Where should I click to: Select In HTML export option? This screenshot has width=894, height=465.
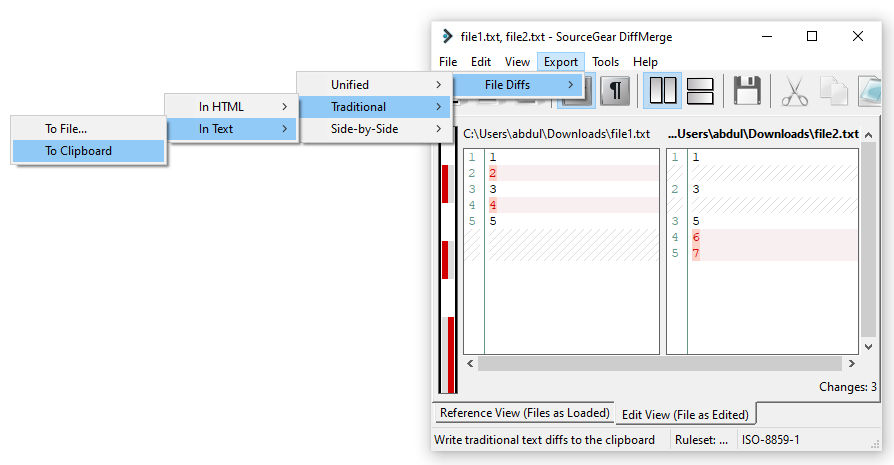pyautogui.click(x=231, y=107)
